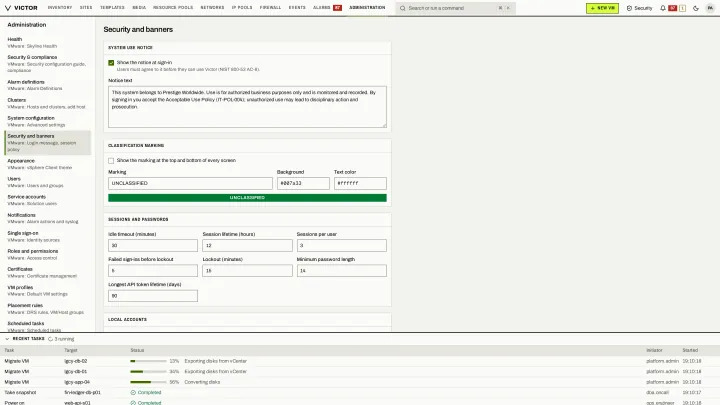Click the Longest API token lifetime field
Screen dimensions: 720x405
coord(153,296)
